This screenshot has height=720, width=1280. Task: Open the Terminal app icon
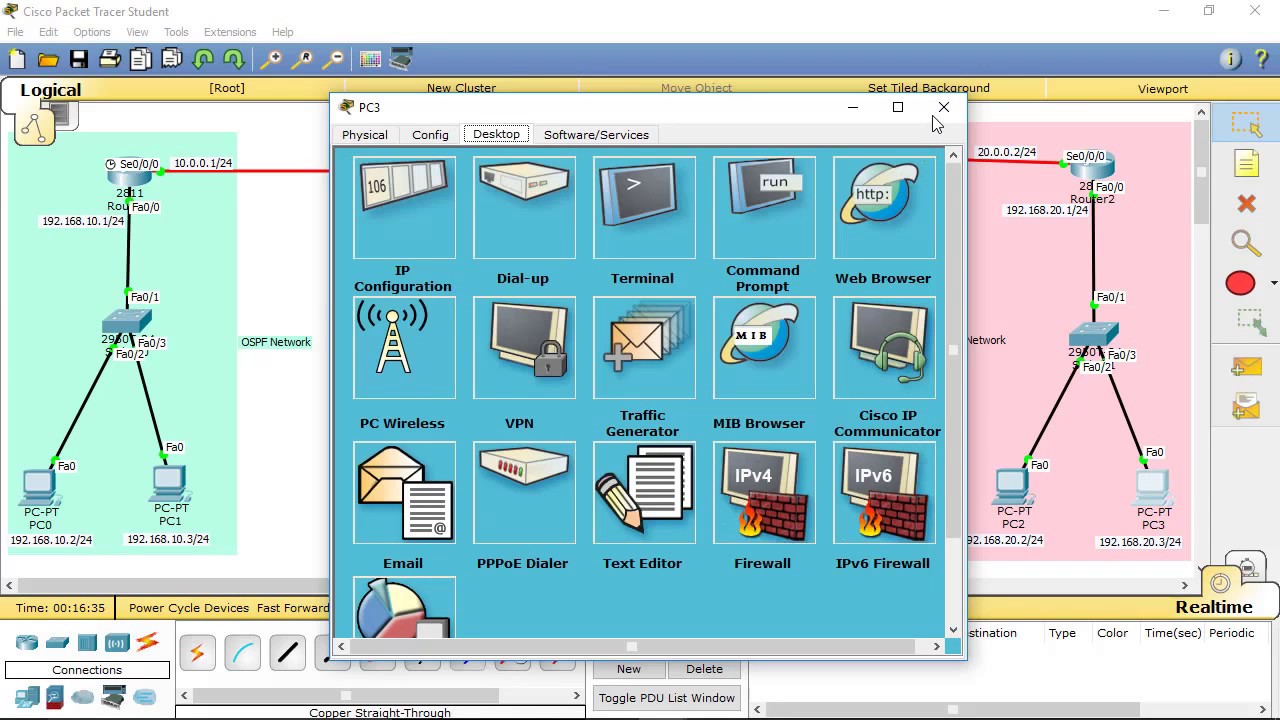pos(644,208)
